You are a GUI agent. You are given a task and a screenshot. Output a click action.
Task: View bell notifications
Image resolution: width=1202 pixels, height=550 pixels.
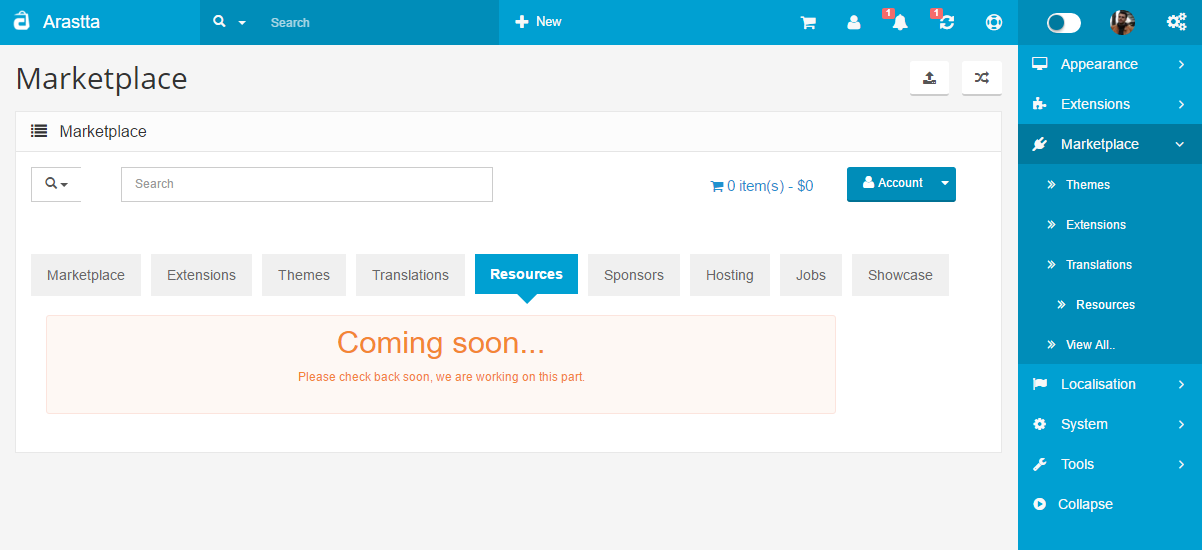[900, 22]
